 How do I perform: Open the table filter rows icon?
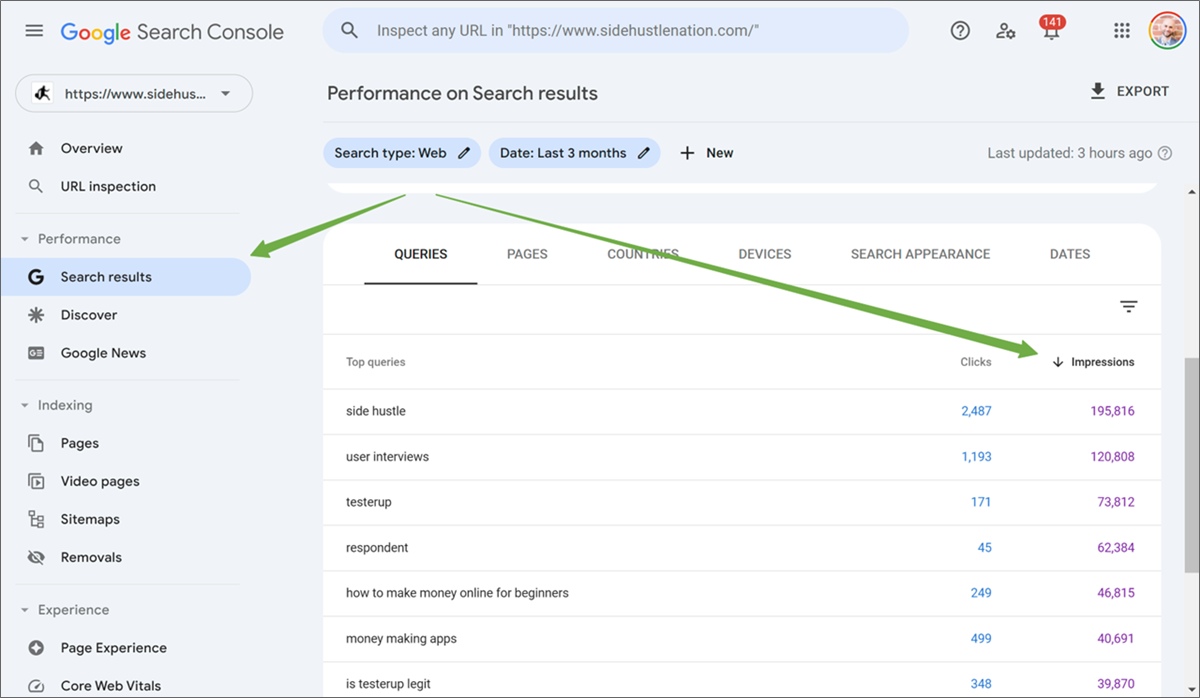(x=1129, y=307)
